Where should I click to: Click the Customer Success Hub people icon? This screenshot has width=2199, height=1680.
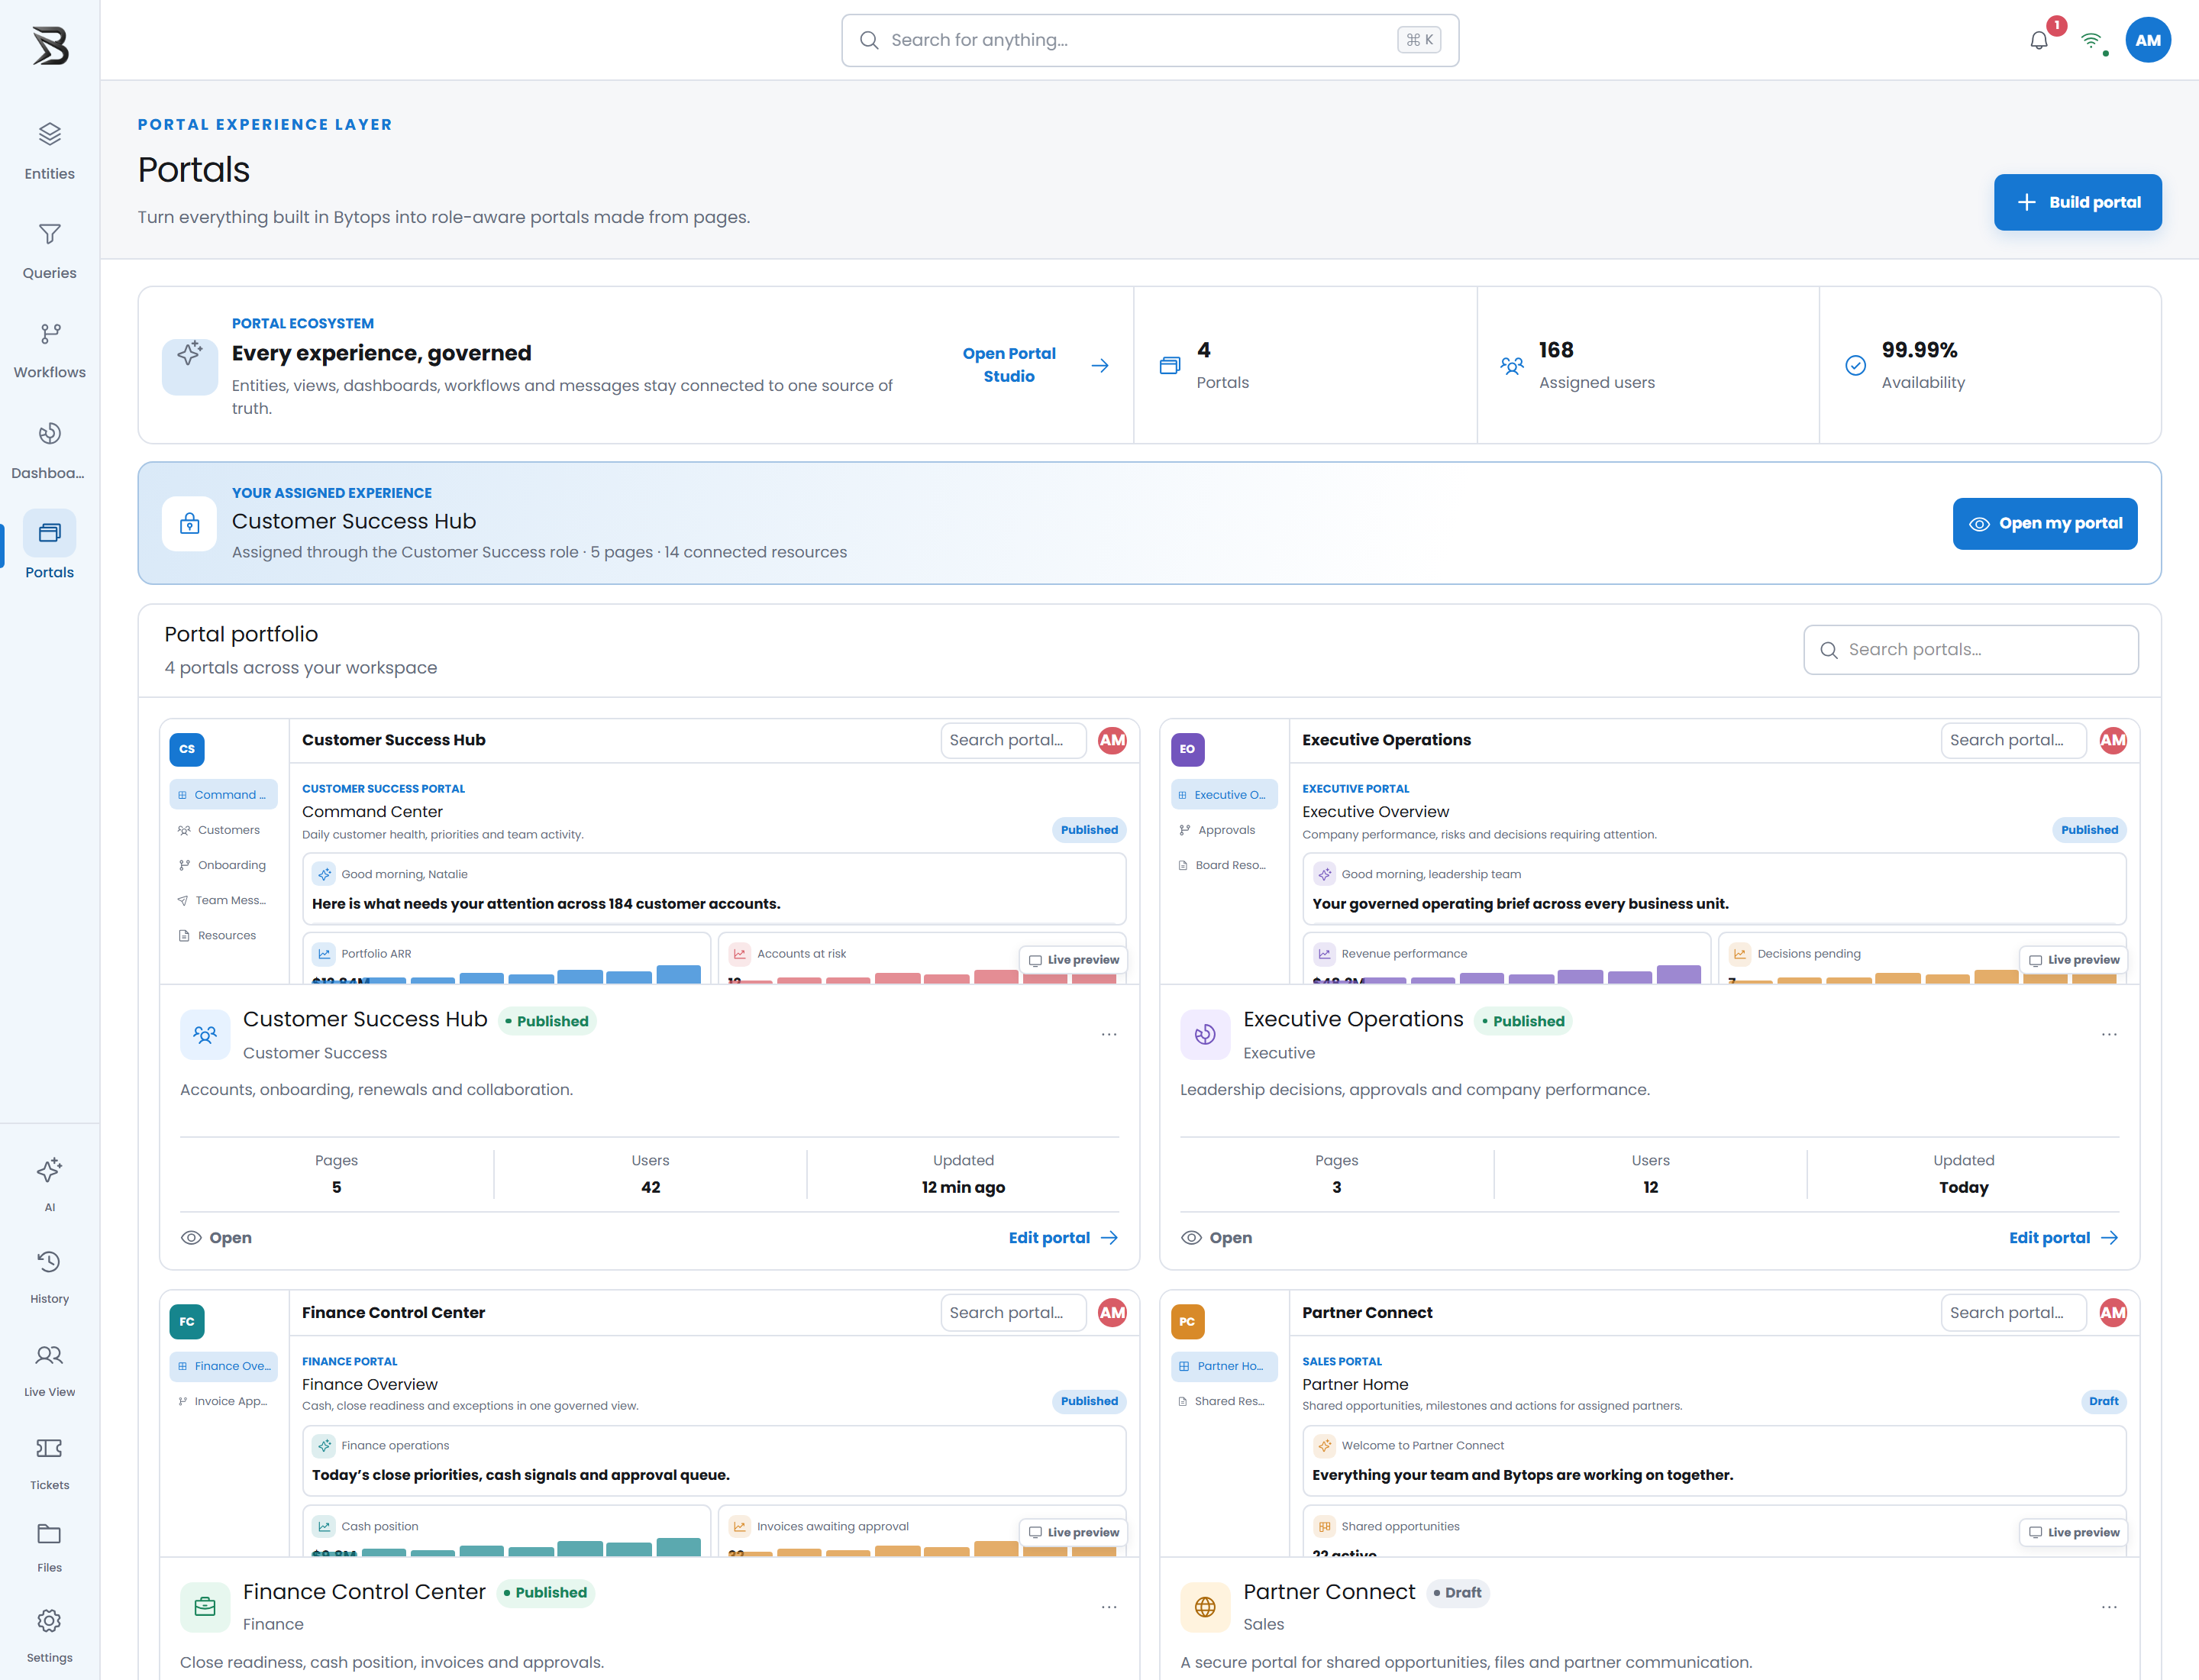pyautogui.click(x=205, y=1034)
